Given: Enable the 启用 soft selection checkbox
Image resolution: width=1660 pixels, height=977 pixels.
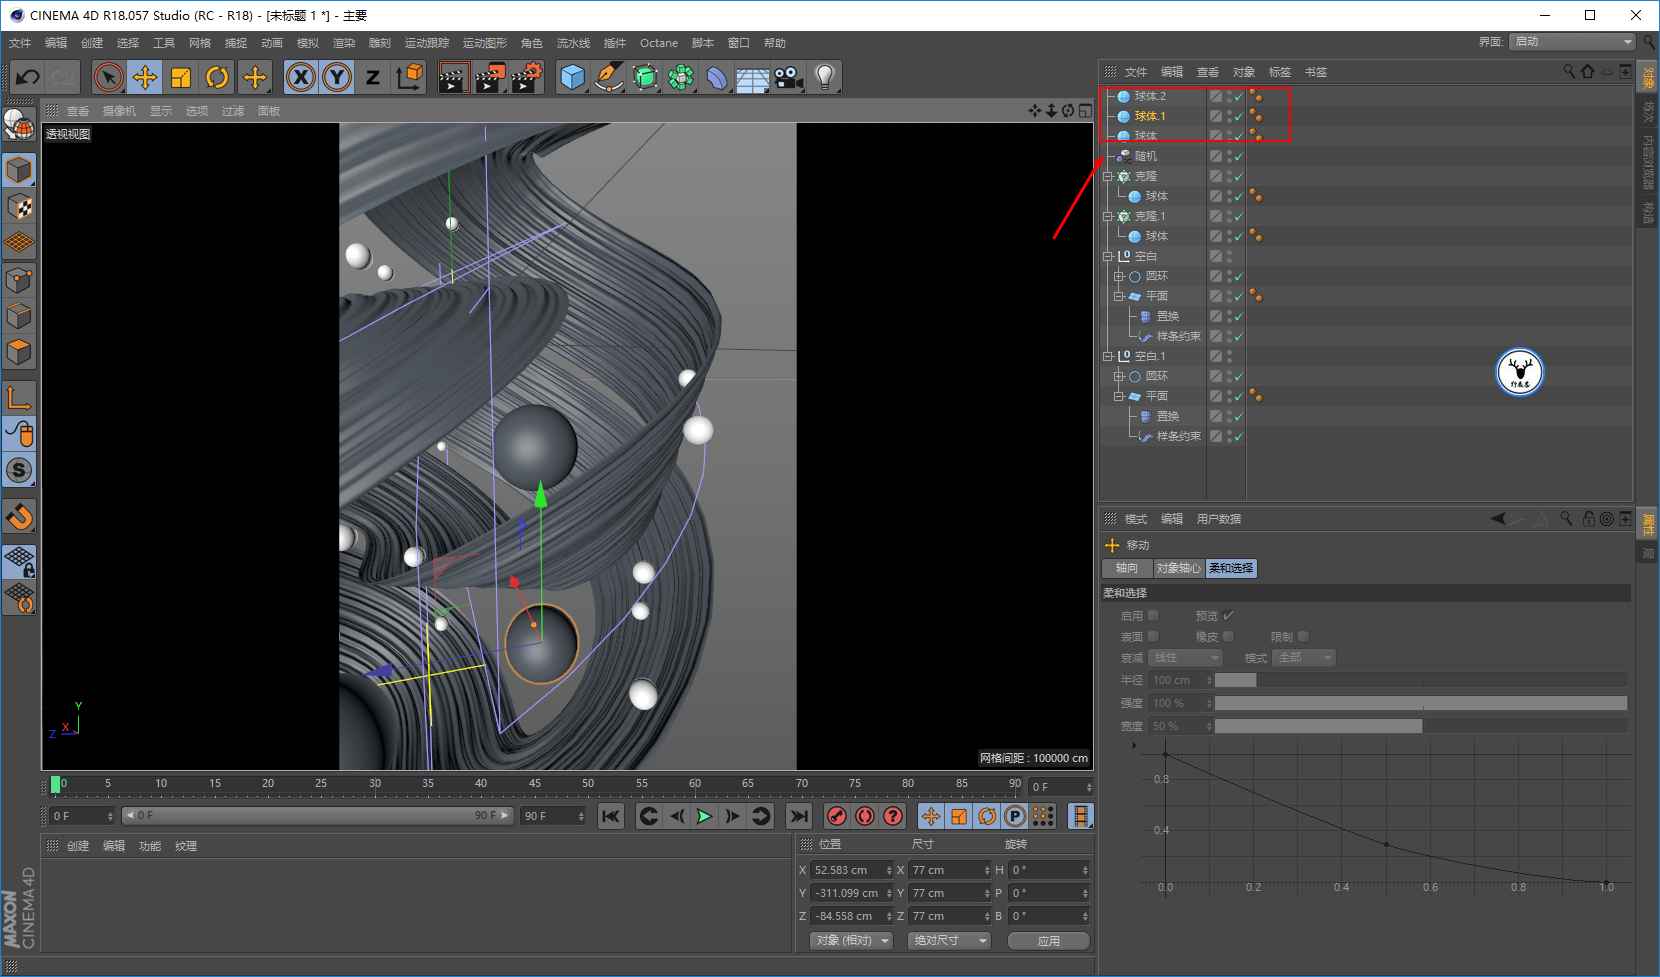Looking at the screenshot, I should [1153, 616].
